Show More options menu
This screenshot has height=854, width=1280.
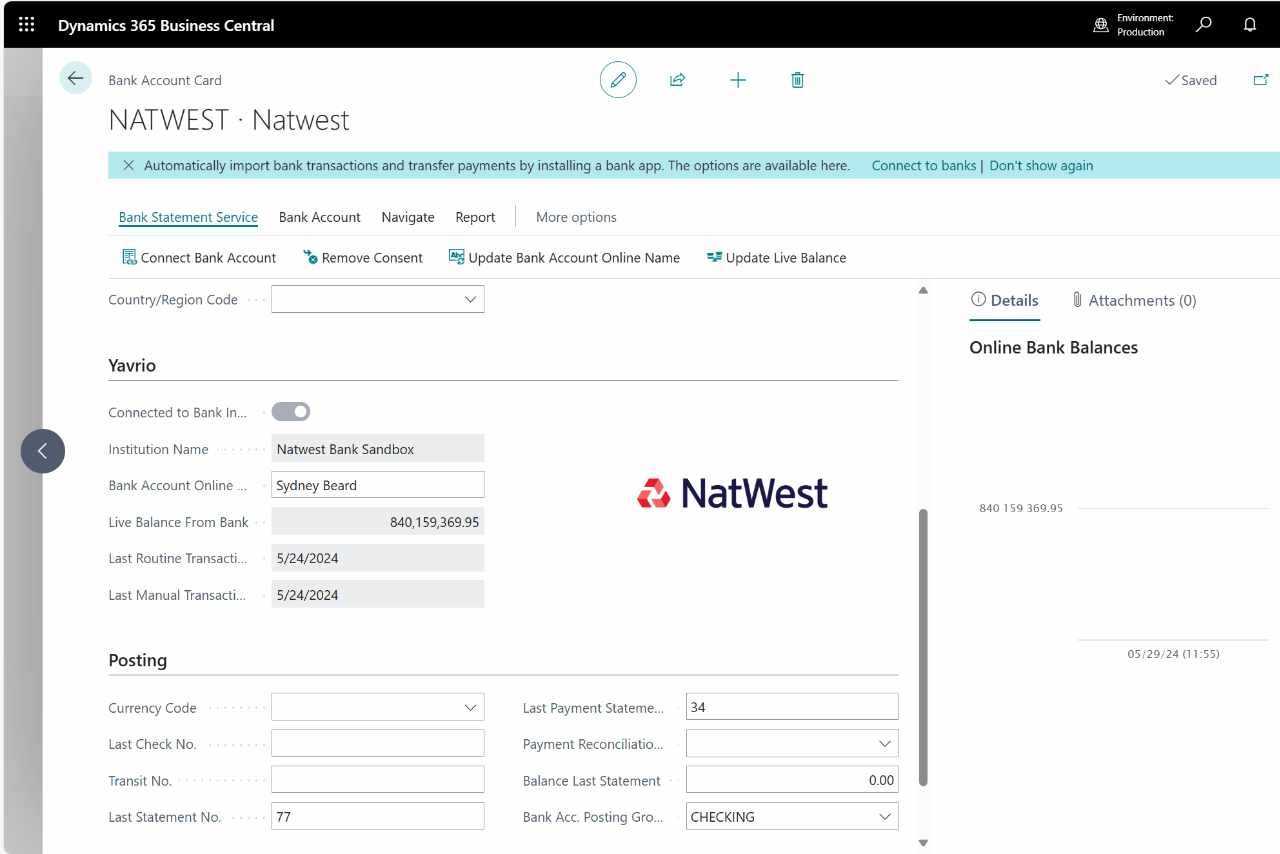(x=576, y=217)
